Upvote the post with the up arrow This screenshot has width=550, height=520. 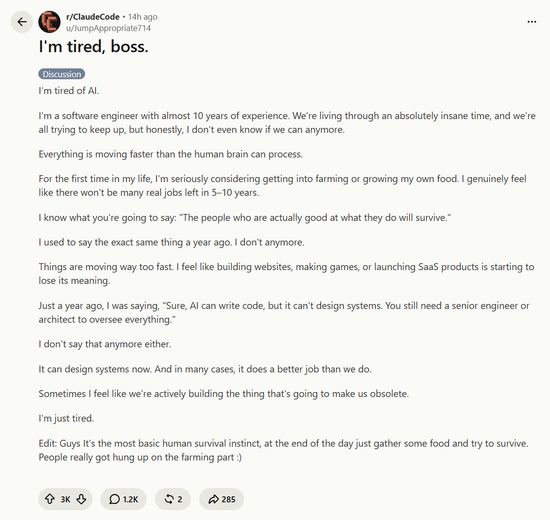[x=50, y=499]
